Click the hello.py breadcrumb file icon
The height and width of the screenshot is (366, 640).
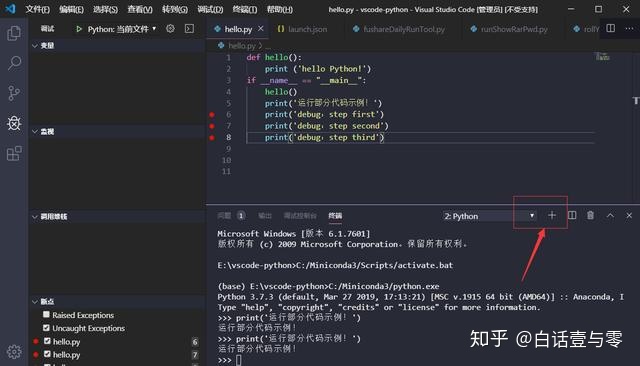(221, 45)
